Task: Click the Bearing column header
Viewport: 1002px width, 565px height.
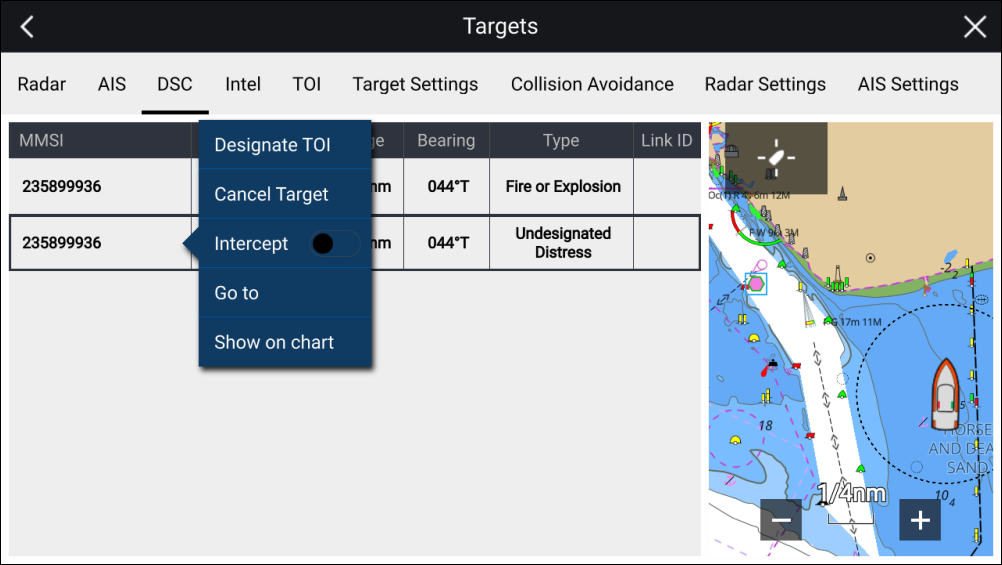Action: 446,140
